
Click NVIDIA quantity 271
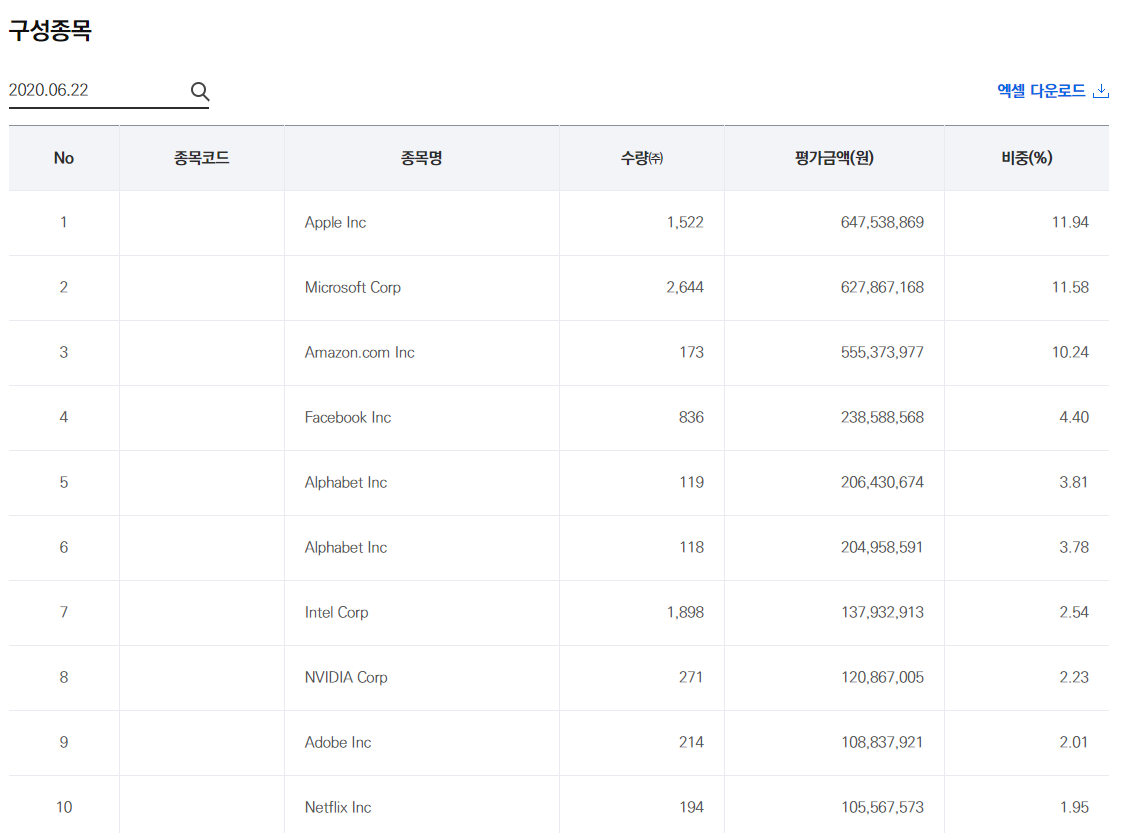click(691, 677)
